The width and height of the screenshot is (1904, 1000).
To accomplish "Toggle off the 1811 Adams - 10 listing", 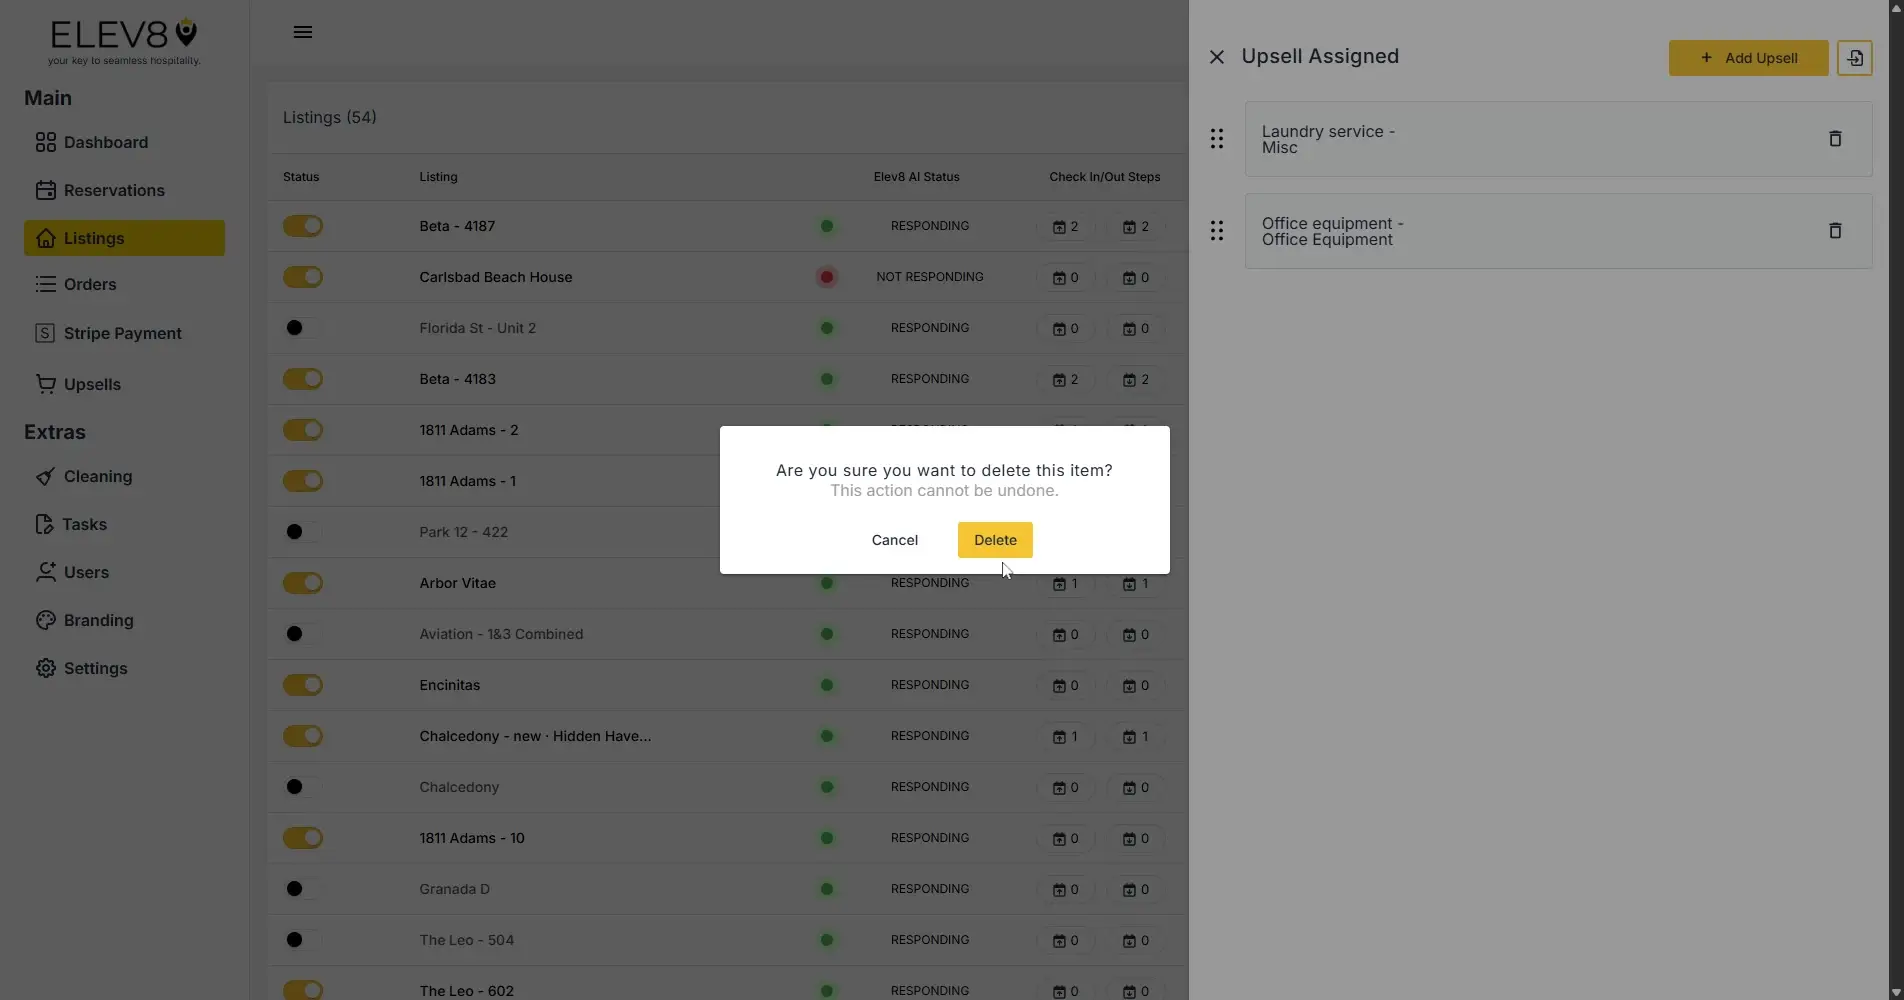I will coord(302,838).
